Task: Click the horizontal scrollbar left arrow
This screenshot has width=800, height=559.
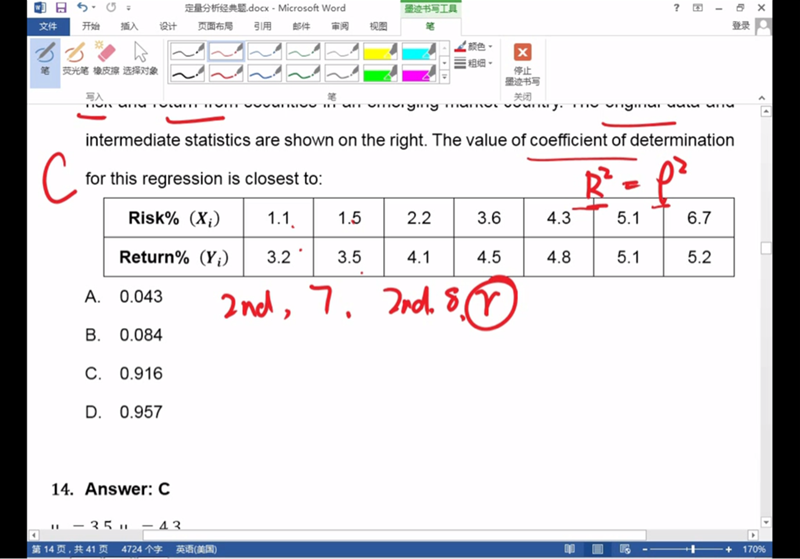Action: pos(34,535)
